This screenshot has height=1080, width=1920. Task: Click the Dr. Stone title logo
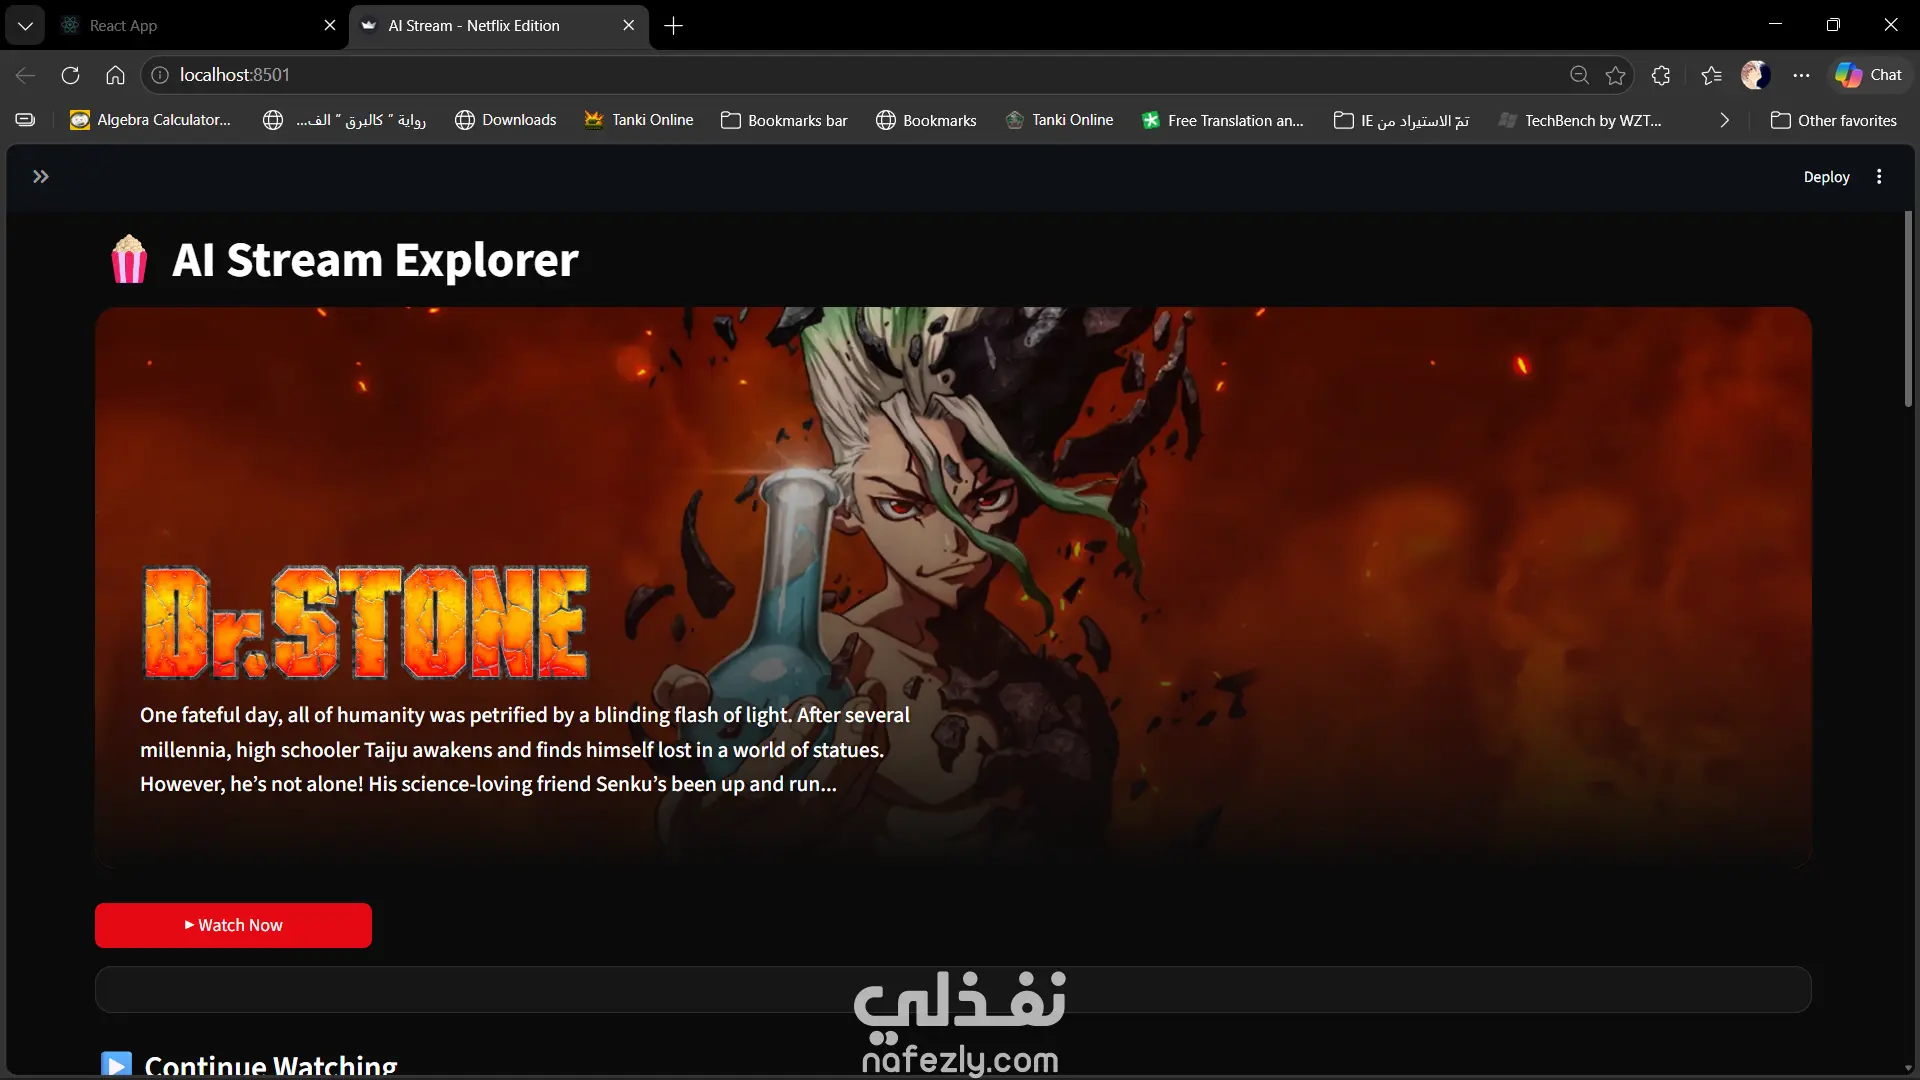(x=366, y=622)
